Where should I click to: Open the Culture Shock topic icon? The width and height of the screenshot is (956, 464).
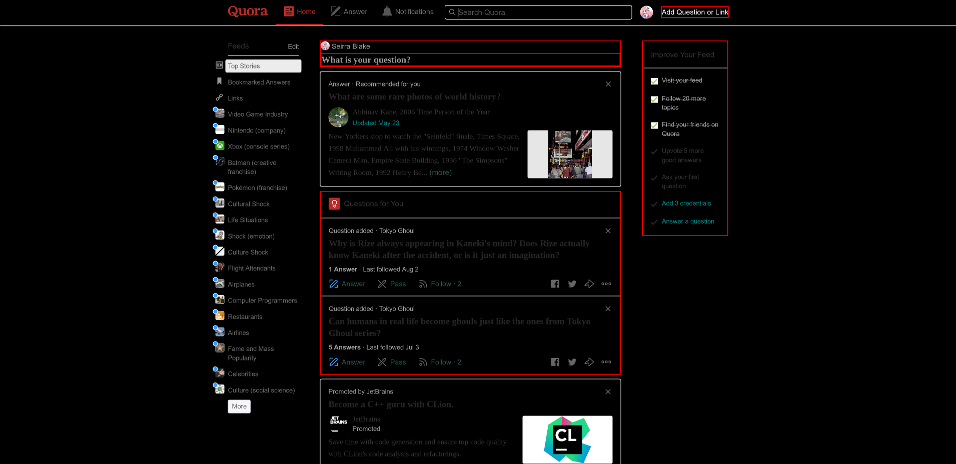[x=219, y=251]
